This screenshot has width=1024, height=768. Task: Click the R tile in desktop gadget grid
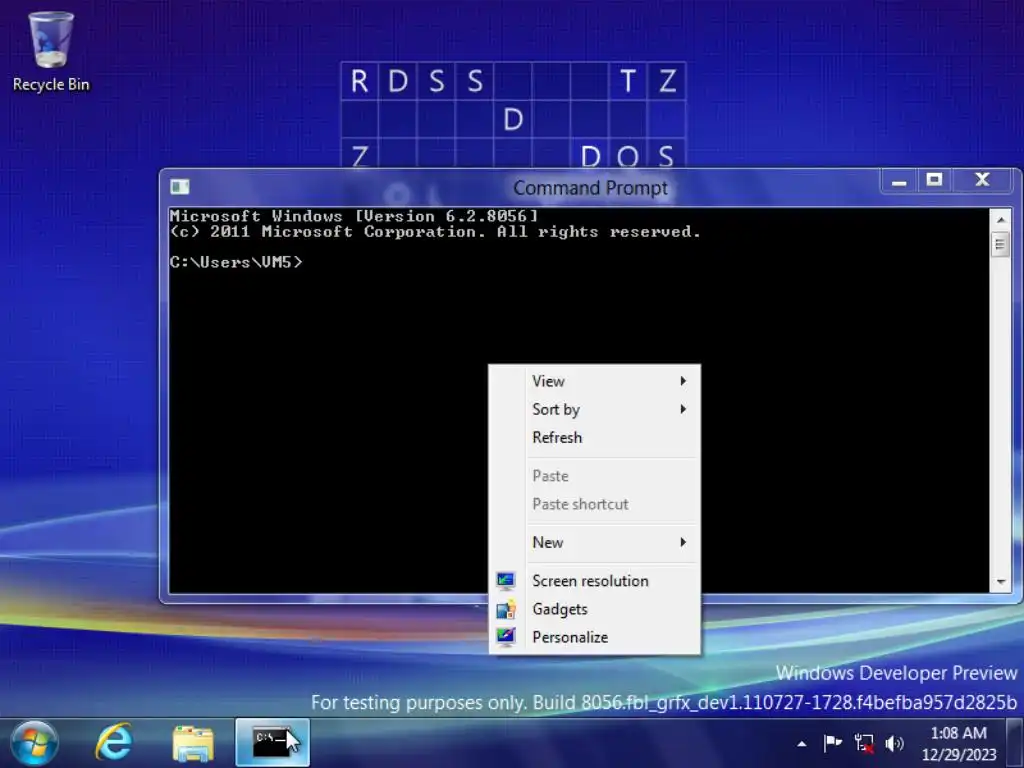coord(359,81)
